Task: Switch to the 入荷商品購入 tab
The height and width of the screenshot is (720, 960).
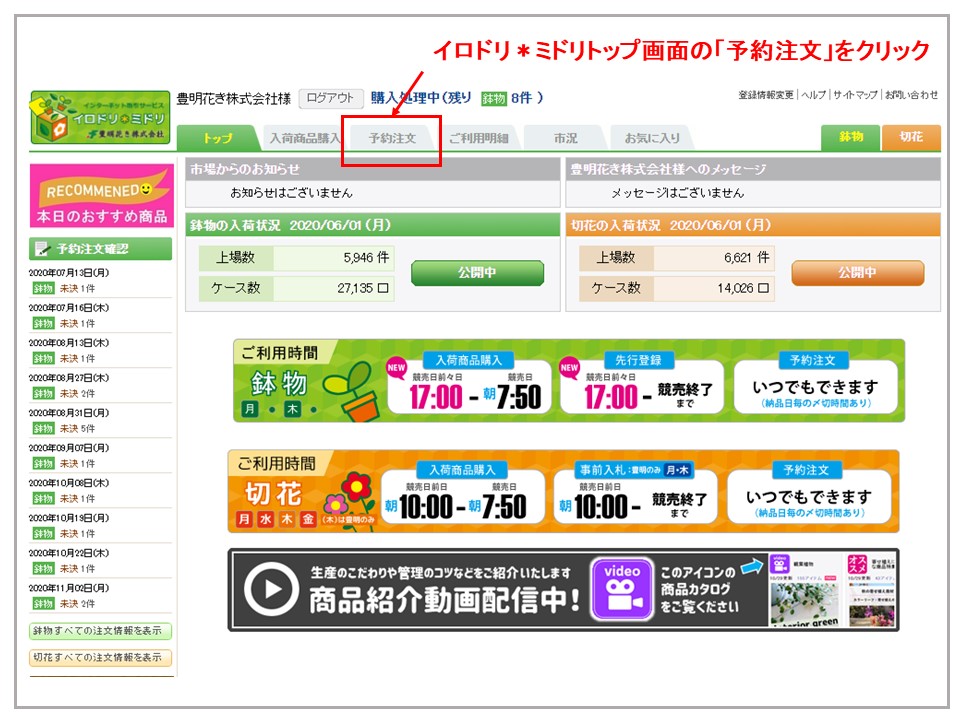Action: pyautogui.click(x=304, y=138)
